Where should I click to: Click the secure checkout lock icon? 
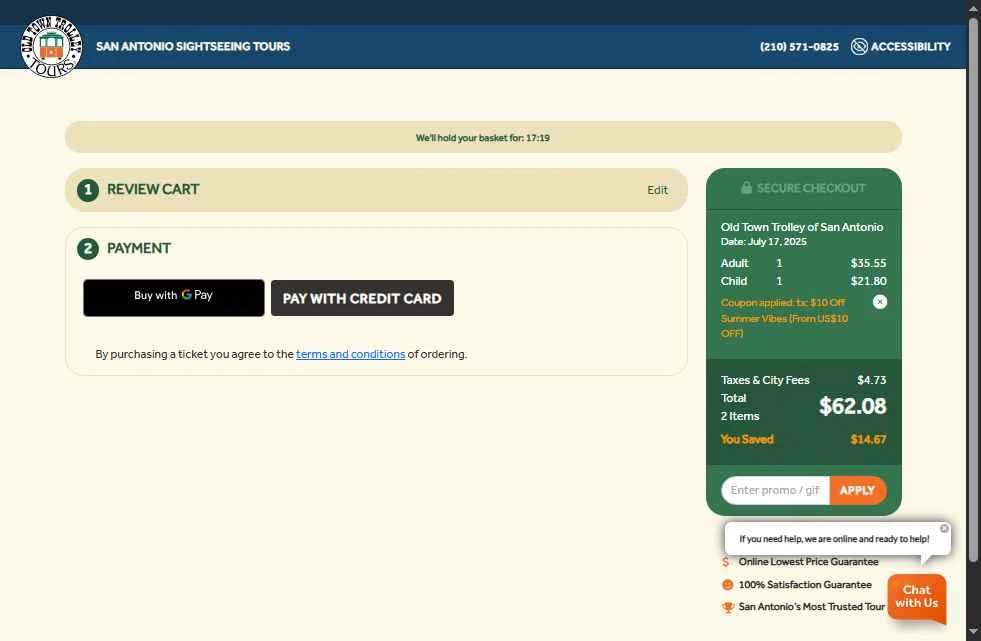point(746,188)
